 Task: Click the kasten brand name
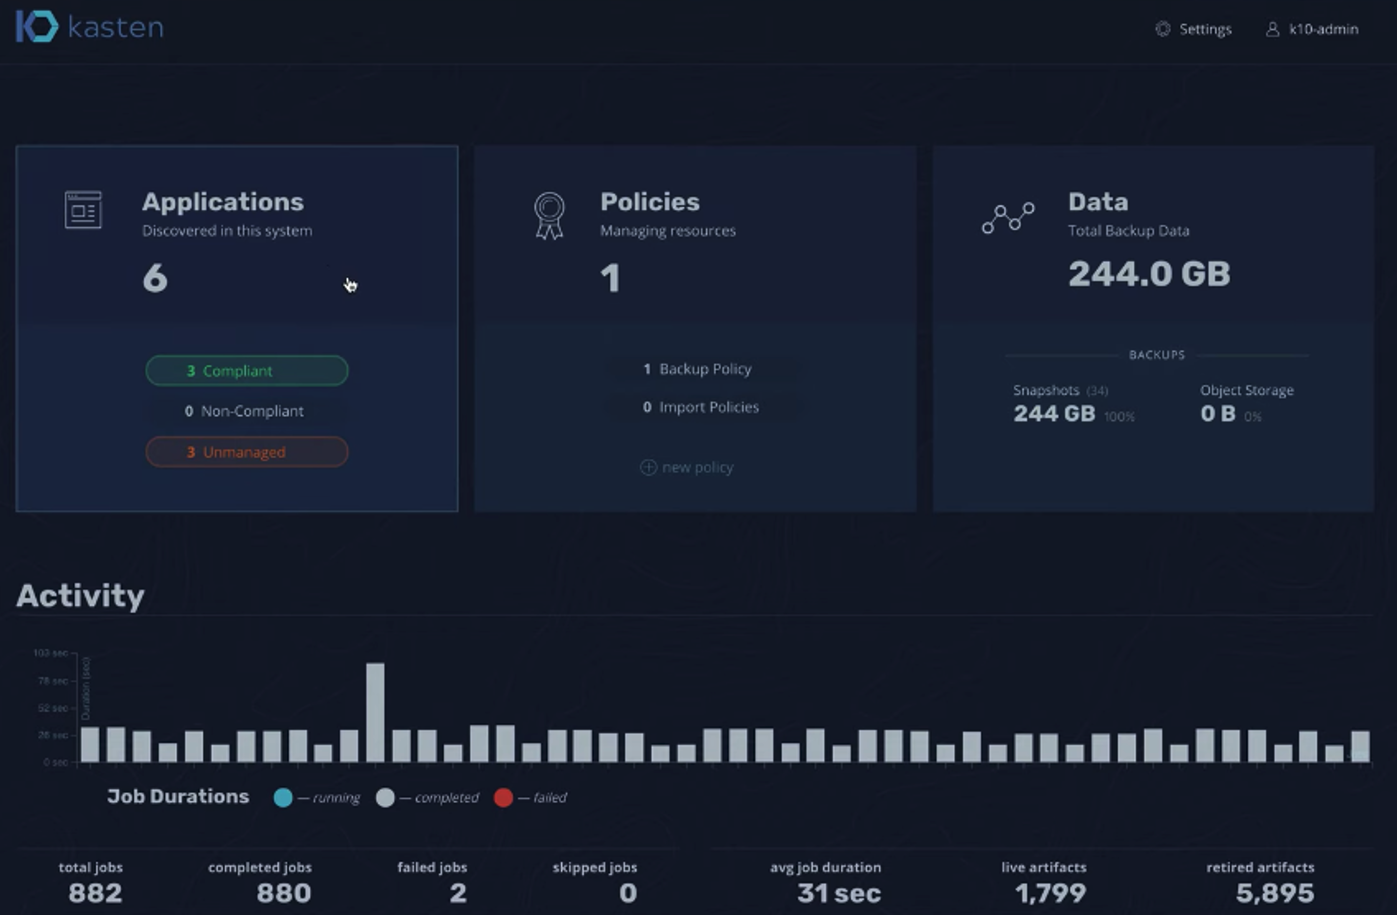115,27
